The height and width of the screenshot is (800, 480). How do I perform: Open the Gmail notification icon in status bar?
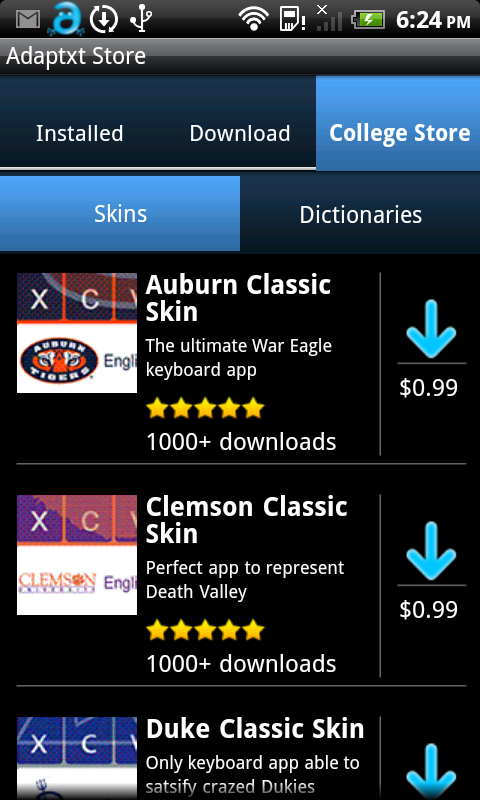click(x=28, y=19)
